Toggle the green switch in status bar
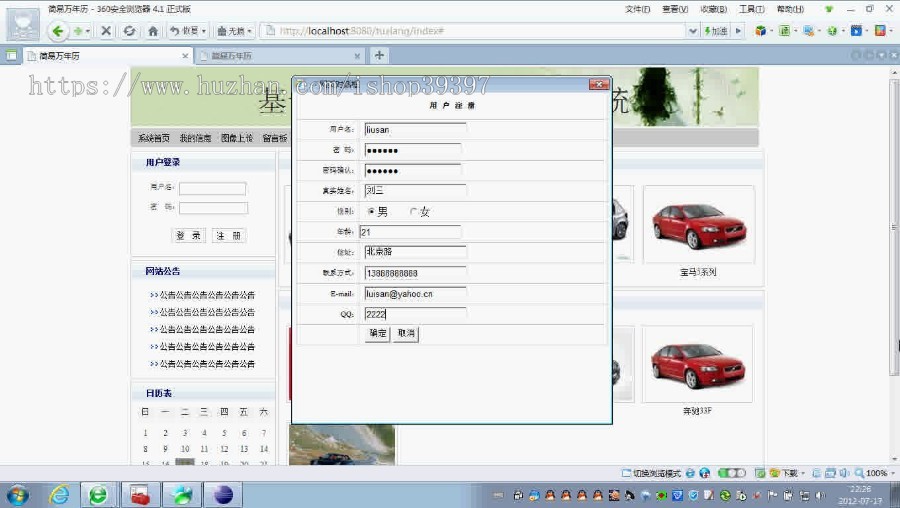 click(732, 473)
